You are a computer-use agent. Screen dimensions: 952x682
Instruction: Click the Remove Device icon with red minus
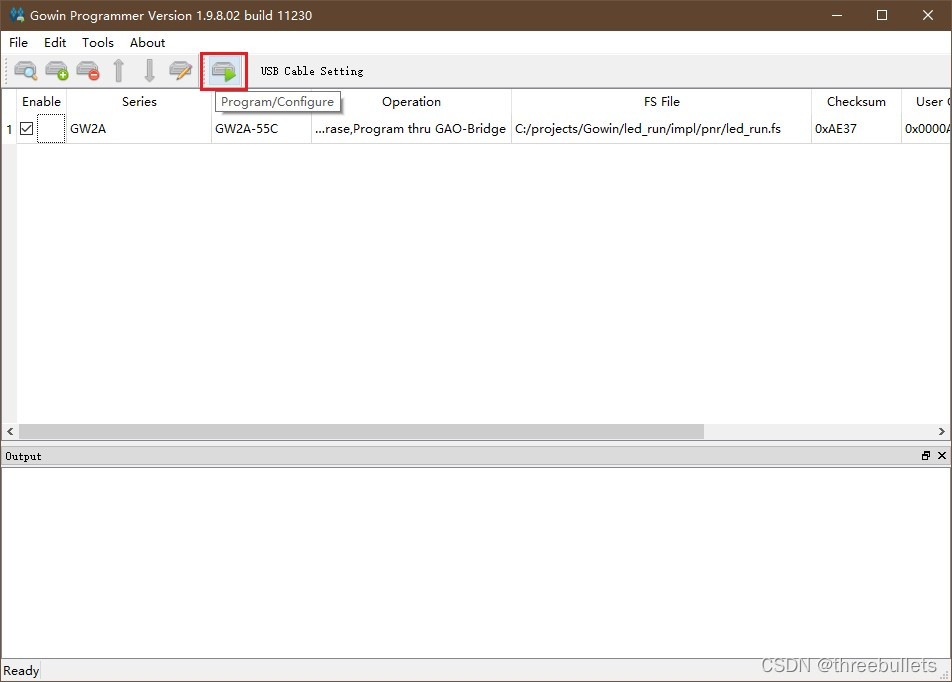tap(88, 71)
